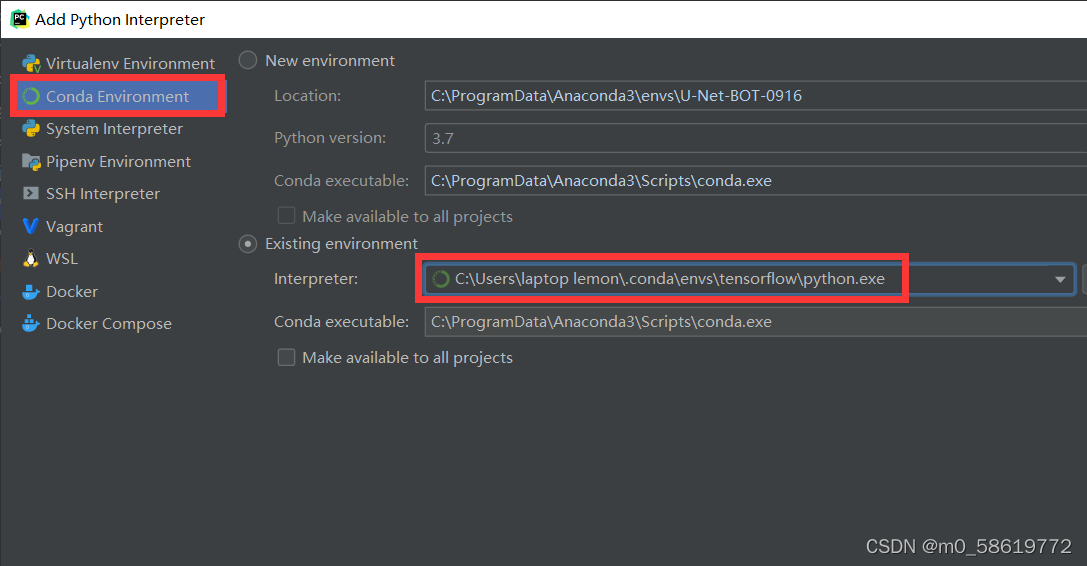The image size is (1087, 566).
Task: Click the Location path field
Action: coord(756,96)
